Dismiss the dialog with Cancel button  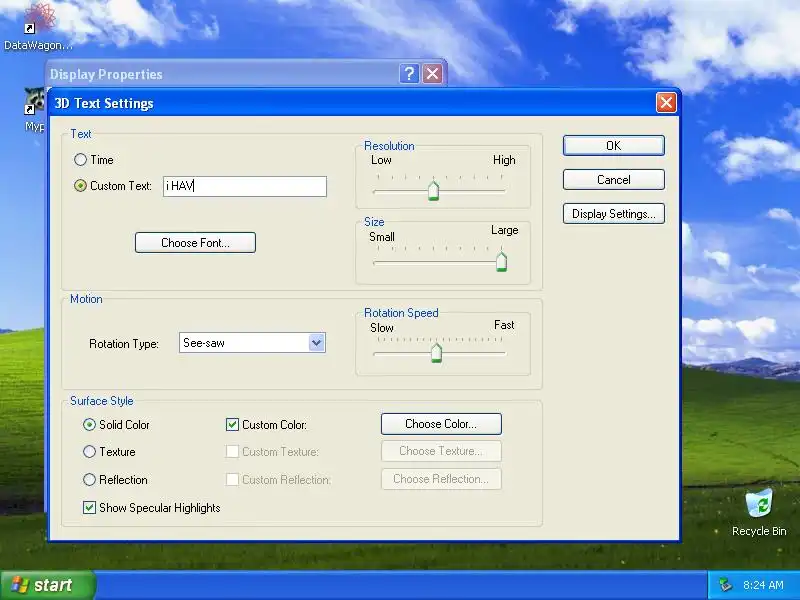tap(614, 180)
